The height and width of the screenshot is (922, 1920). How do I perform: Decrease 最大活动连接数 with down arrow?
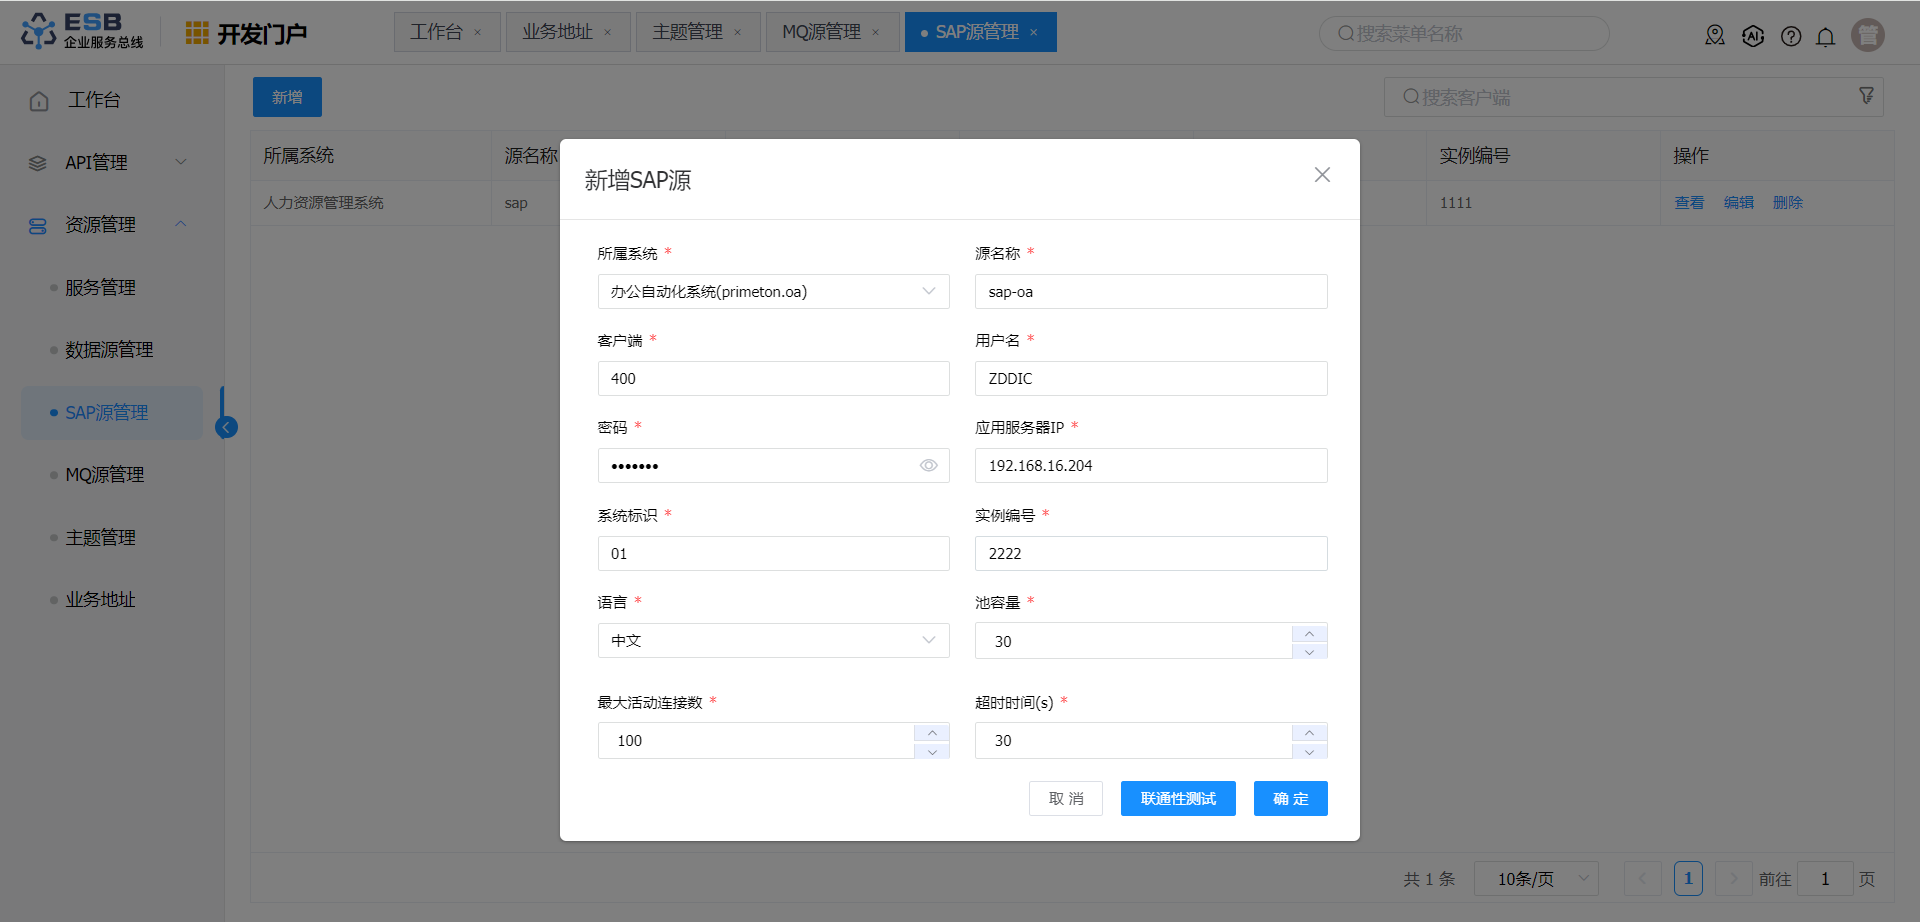pyautogui.click(x=932, y=751)
